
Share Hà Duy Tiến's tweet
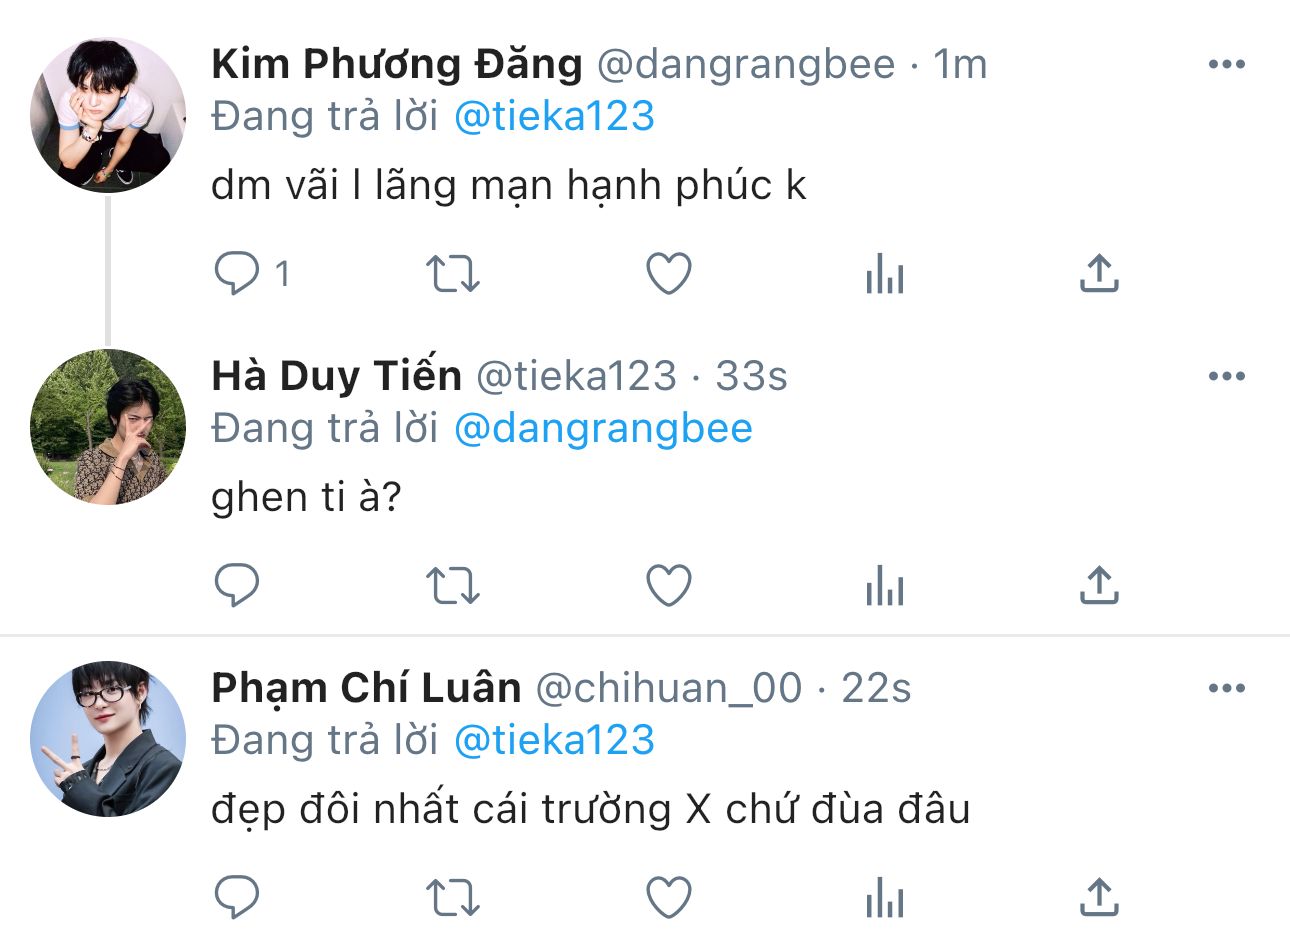[x=1099, y=585]
